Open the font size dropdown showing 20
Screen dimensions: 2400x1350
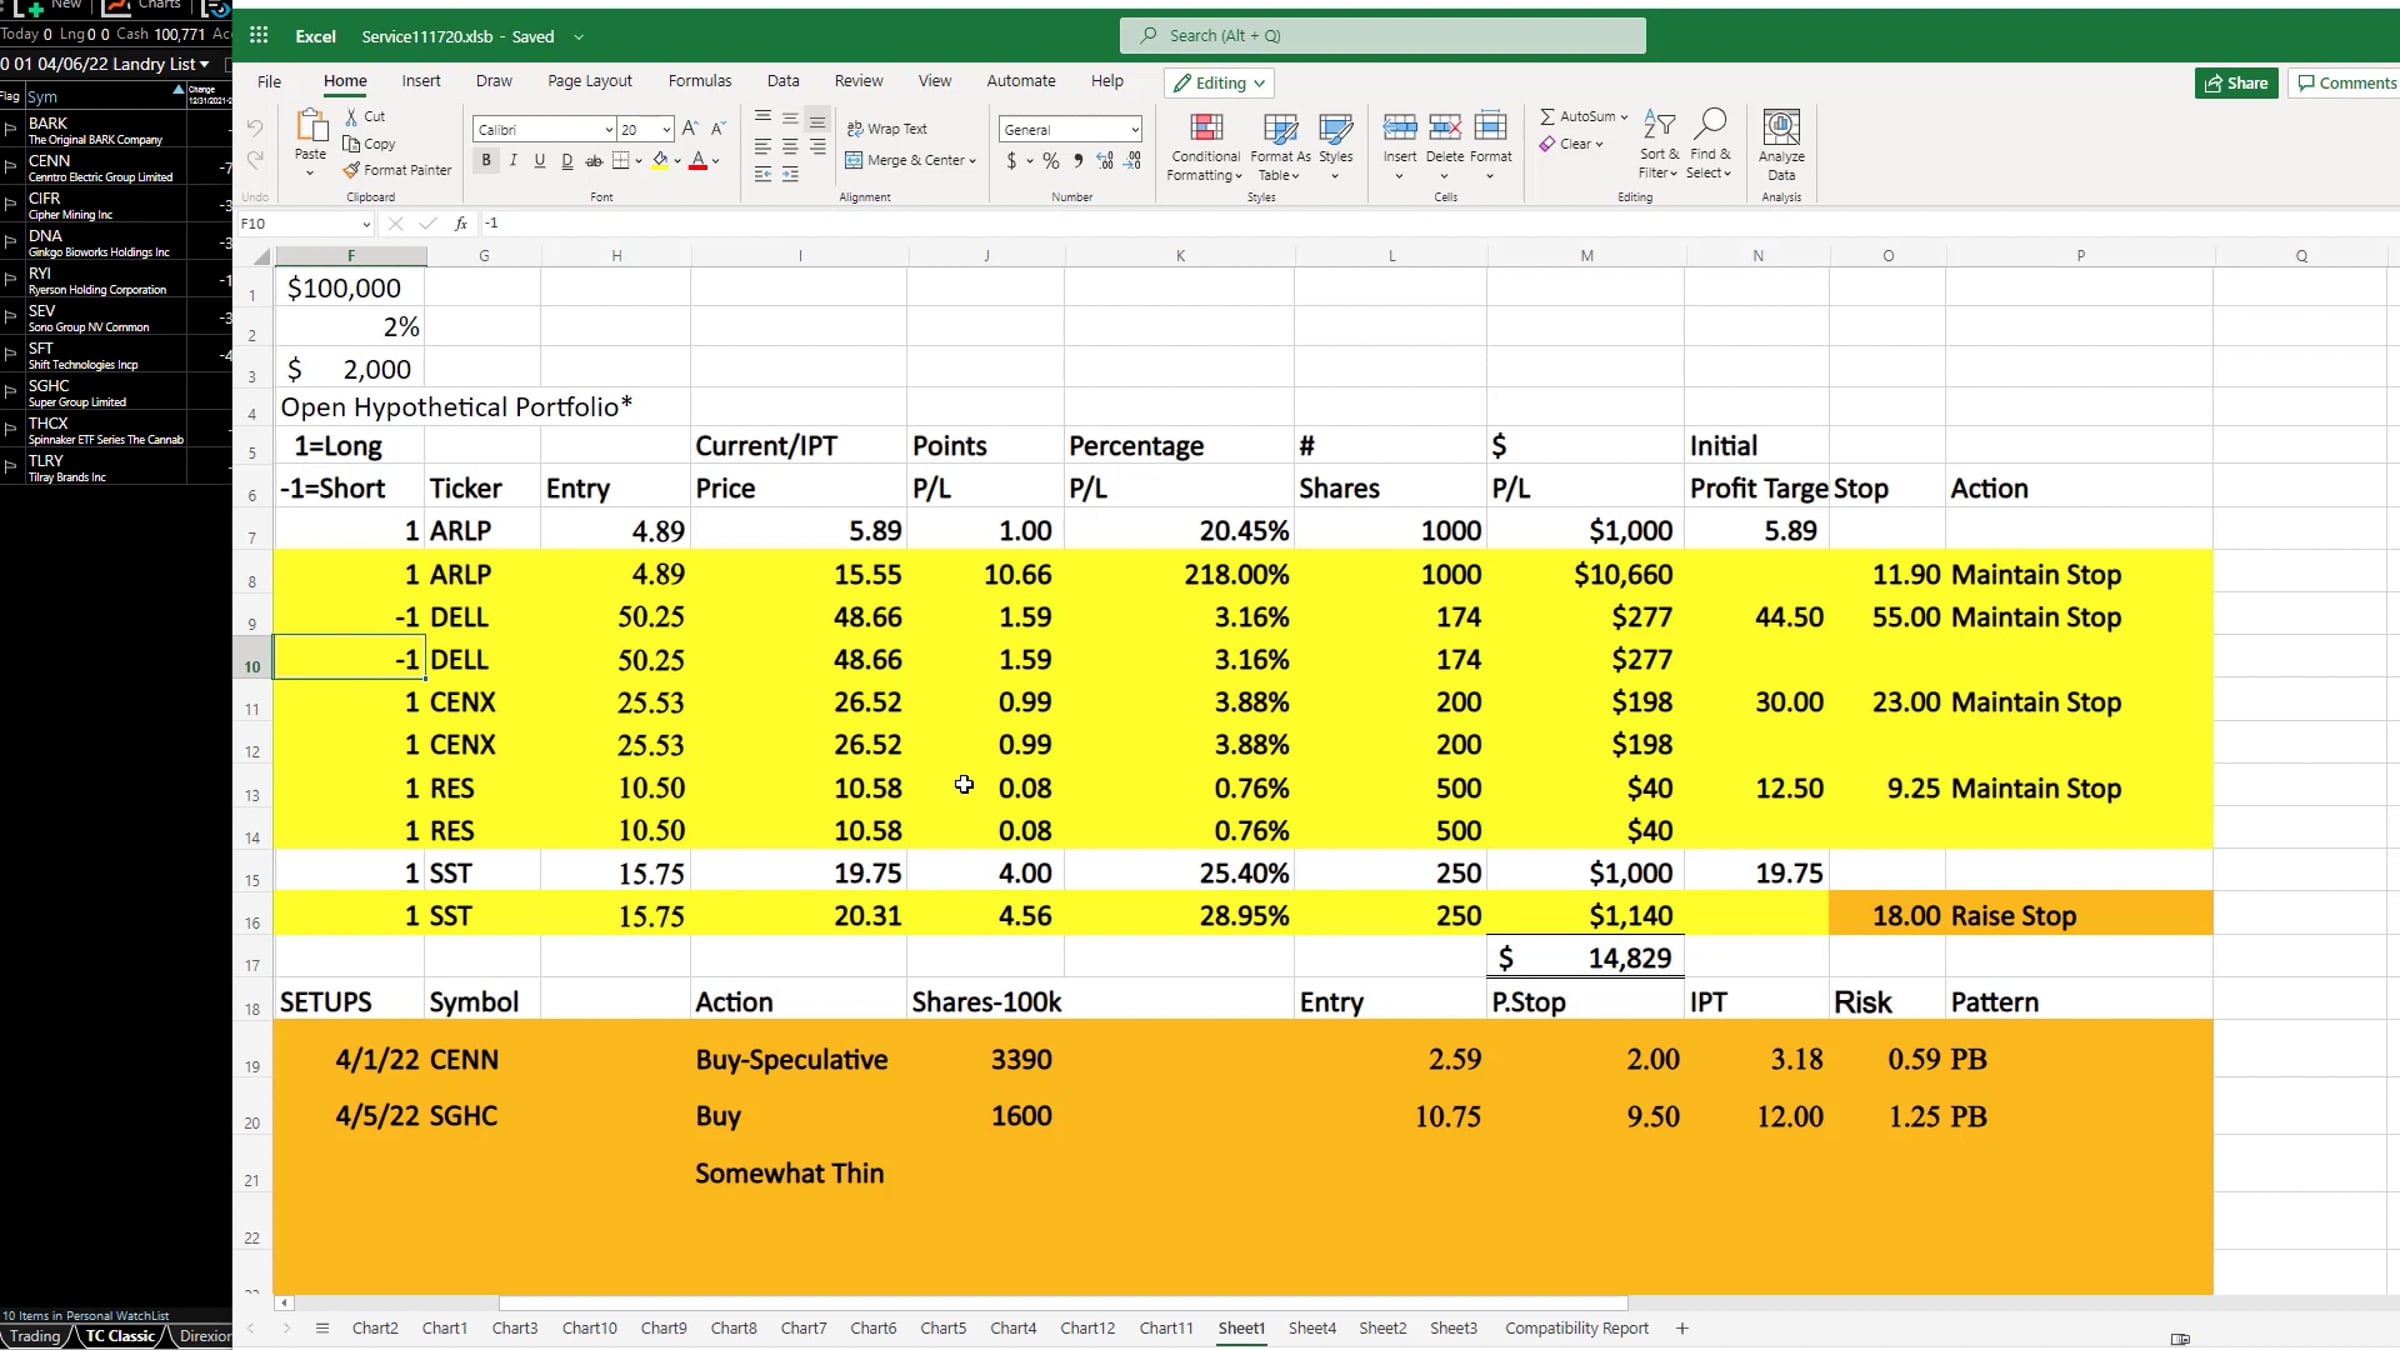(666, 130)
